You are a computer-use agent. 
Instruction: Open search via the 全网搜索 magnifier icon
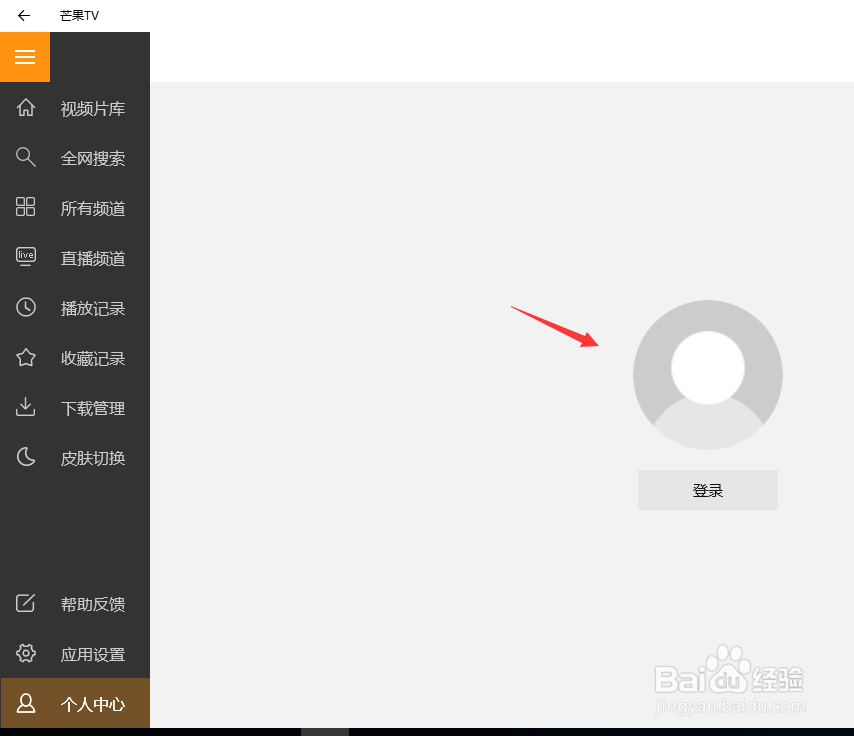coord(25,157)
